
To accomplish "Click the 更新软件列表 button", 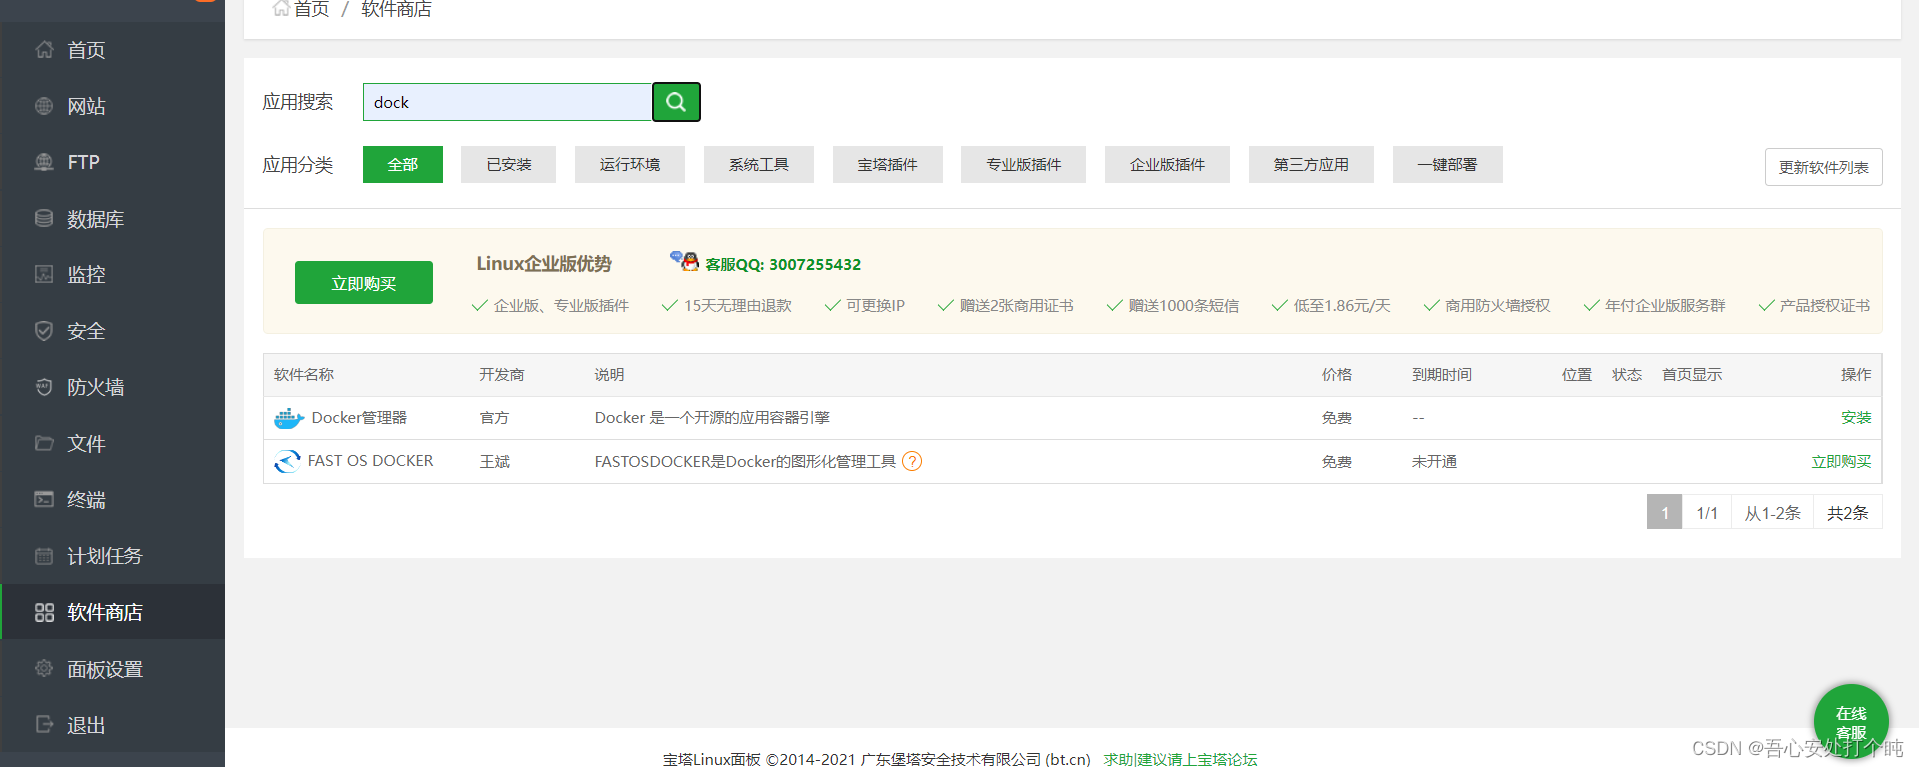I will (1824, 167).
